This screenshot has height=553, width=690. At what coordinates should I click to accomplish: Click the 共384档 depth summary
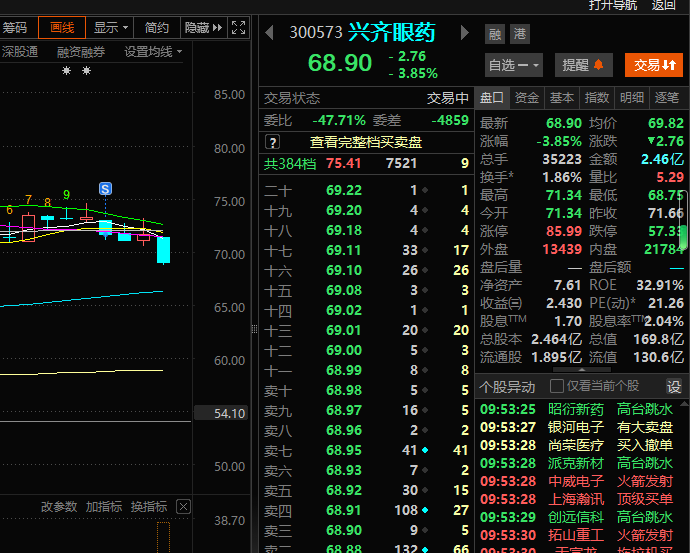pos(290,164)
